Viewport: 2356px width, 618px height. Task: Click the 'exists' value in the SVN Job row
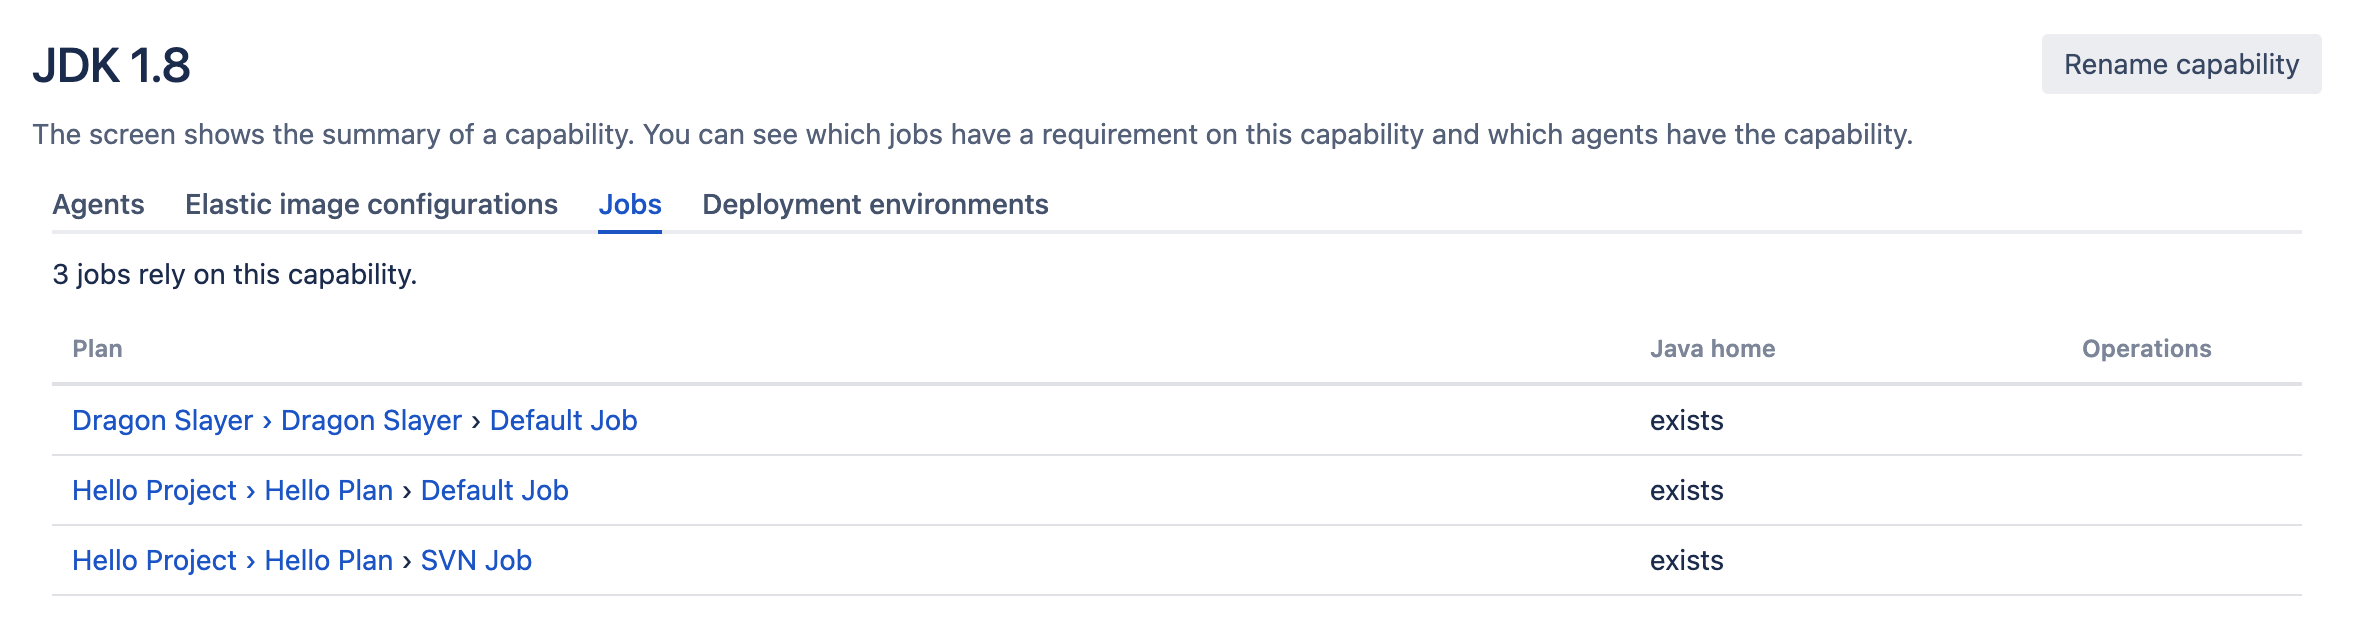pyautogui.click(x=1686, y=561)
